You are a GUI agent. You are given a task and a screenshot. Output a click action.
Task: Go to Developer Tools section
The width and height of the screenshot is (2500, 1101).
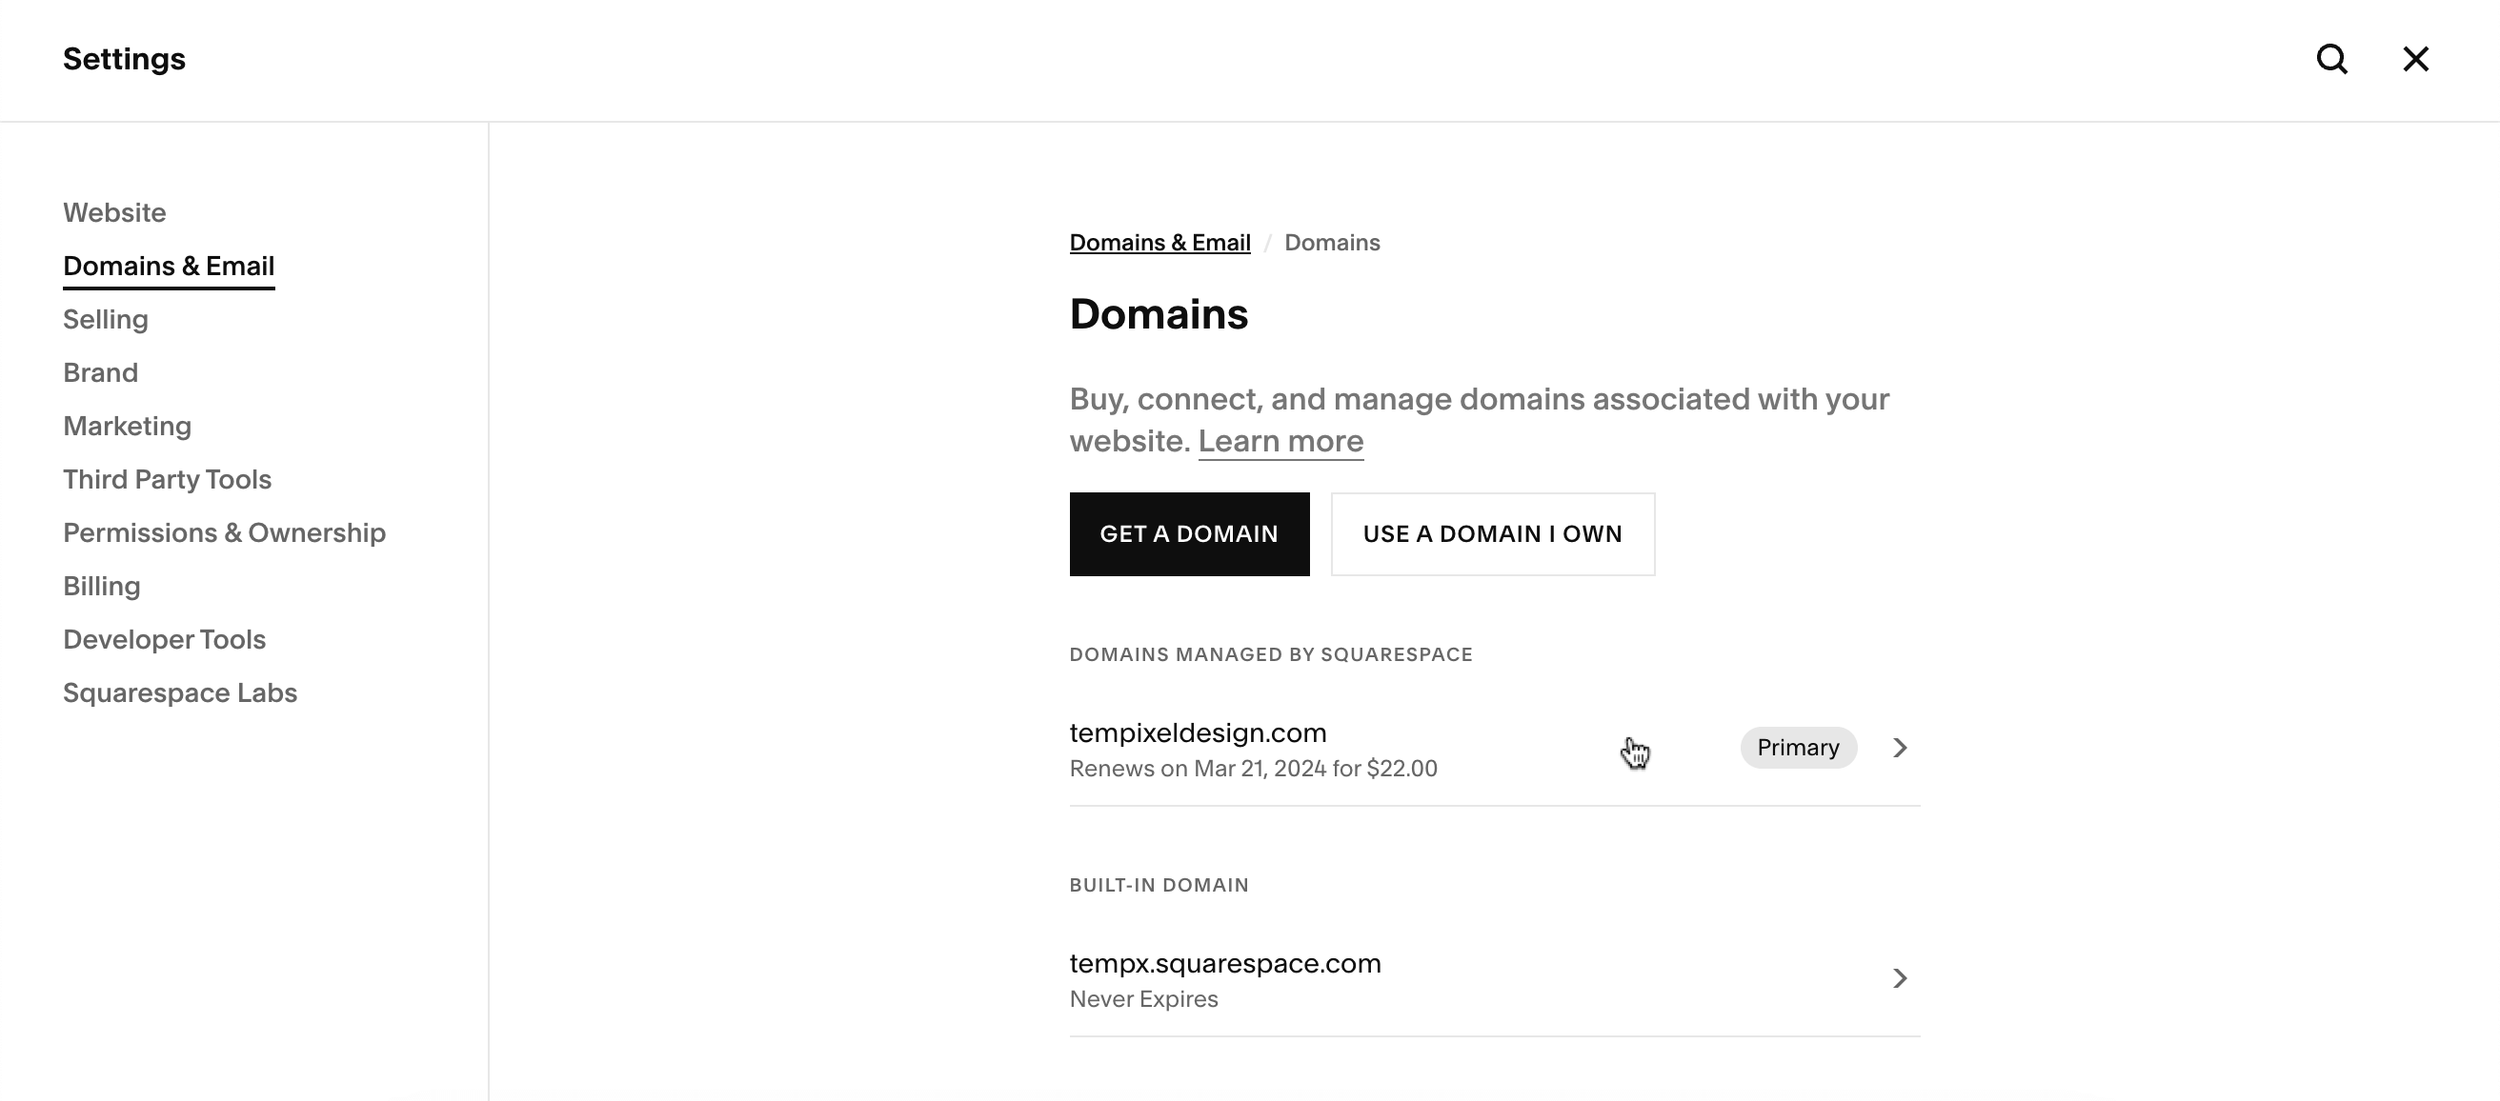(164, 640)
